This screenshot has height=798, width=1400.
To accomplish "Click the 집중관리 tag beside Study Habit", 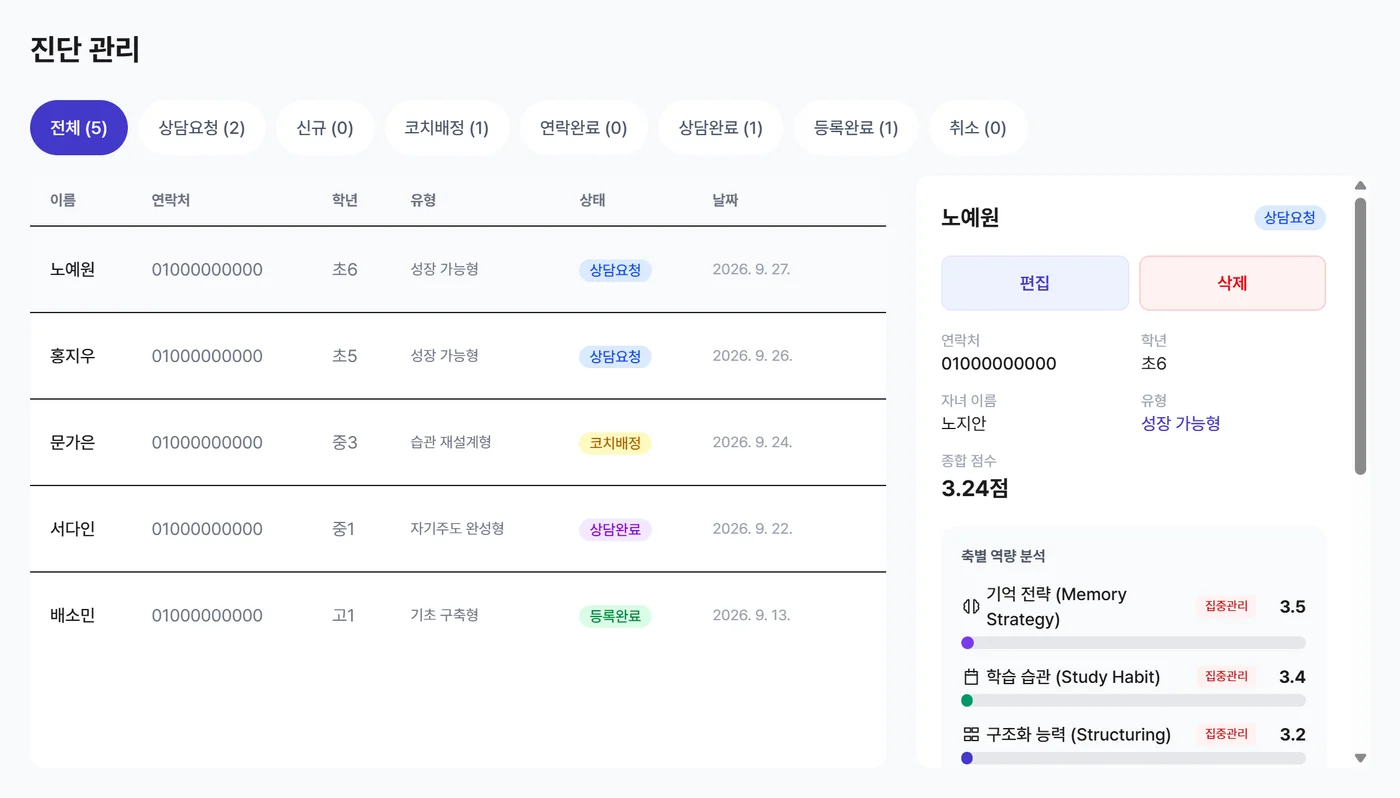I will (x=1226, y=677).
